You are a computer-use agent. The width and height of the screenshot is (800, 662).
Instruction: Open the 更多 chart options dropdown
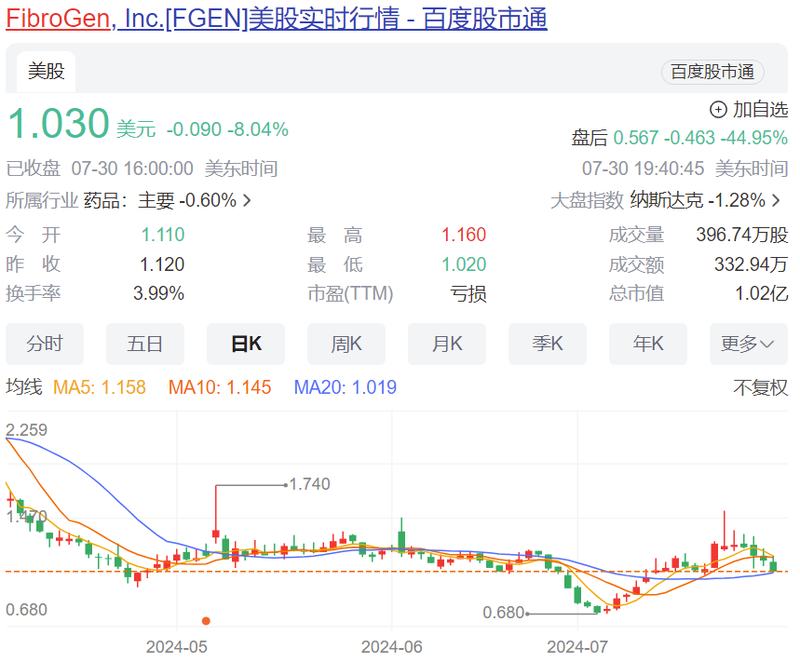tap(747, 343)
